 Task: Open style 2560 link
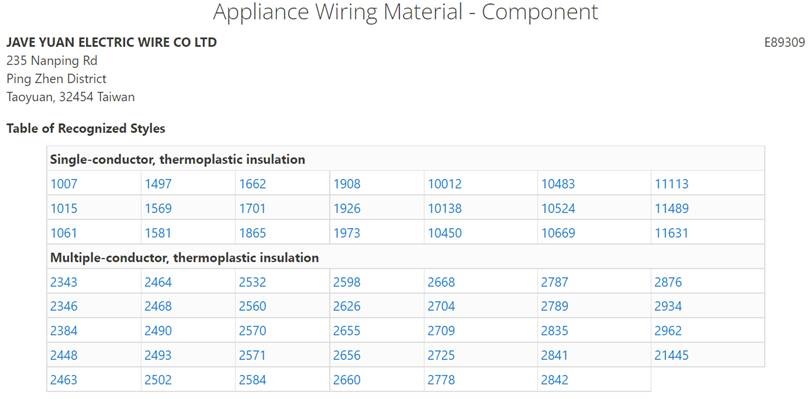252,306
